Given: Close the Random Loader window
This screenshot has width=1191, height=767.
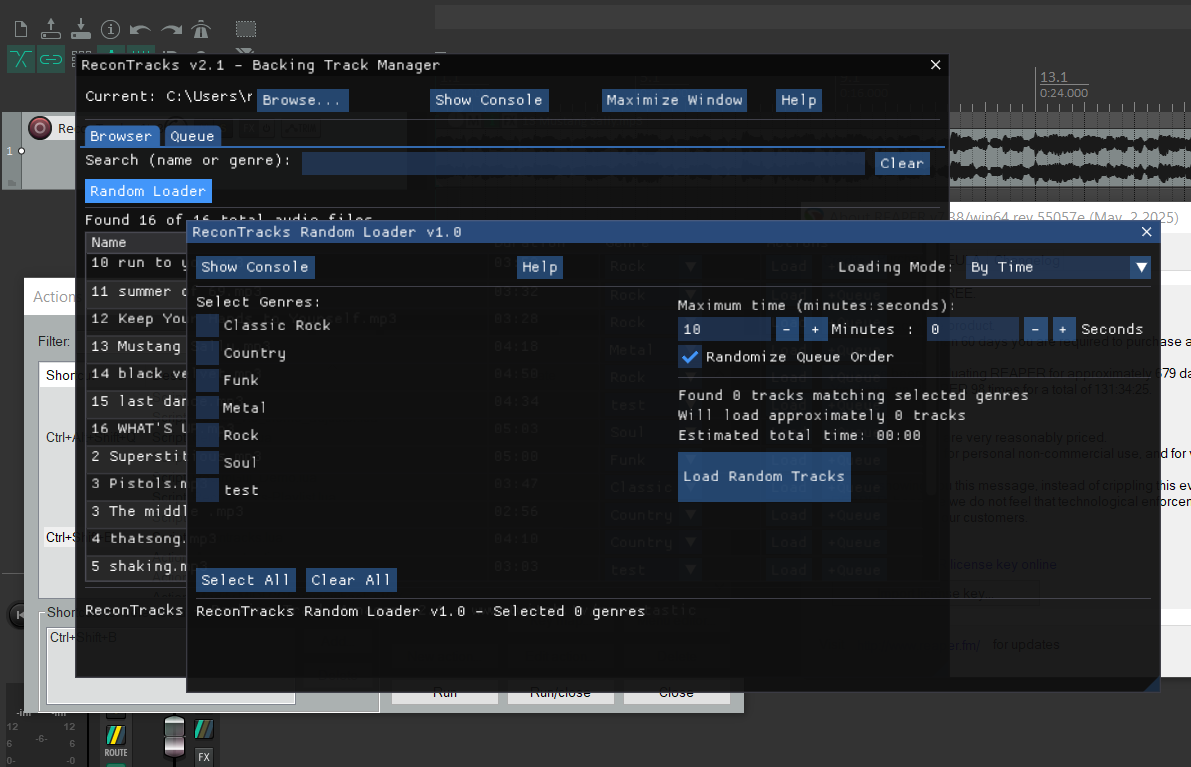Looking at the screenshot, I should coord(1146,232).
